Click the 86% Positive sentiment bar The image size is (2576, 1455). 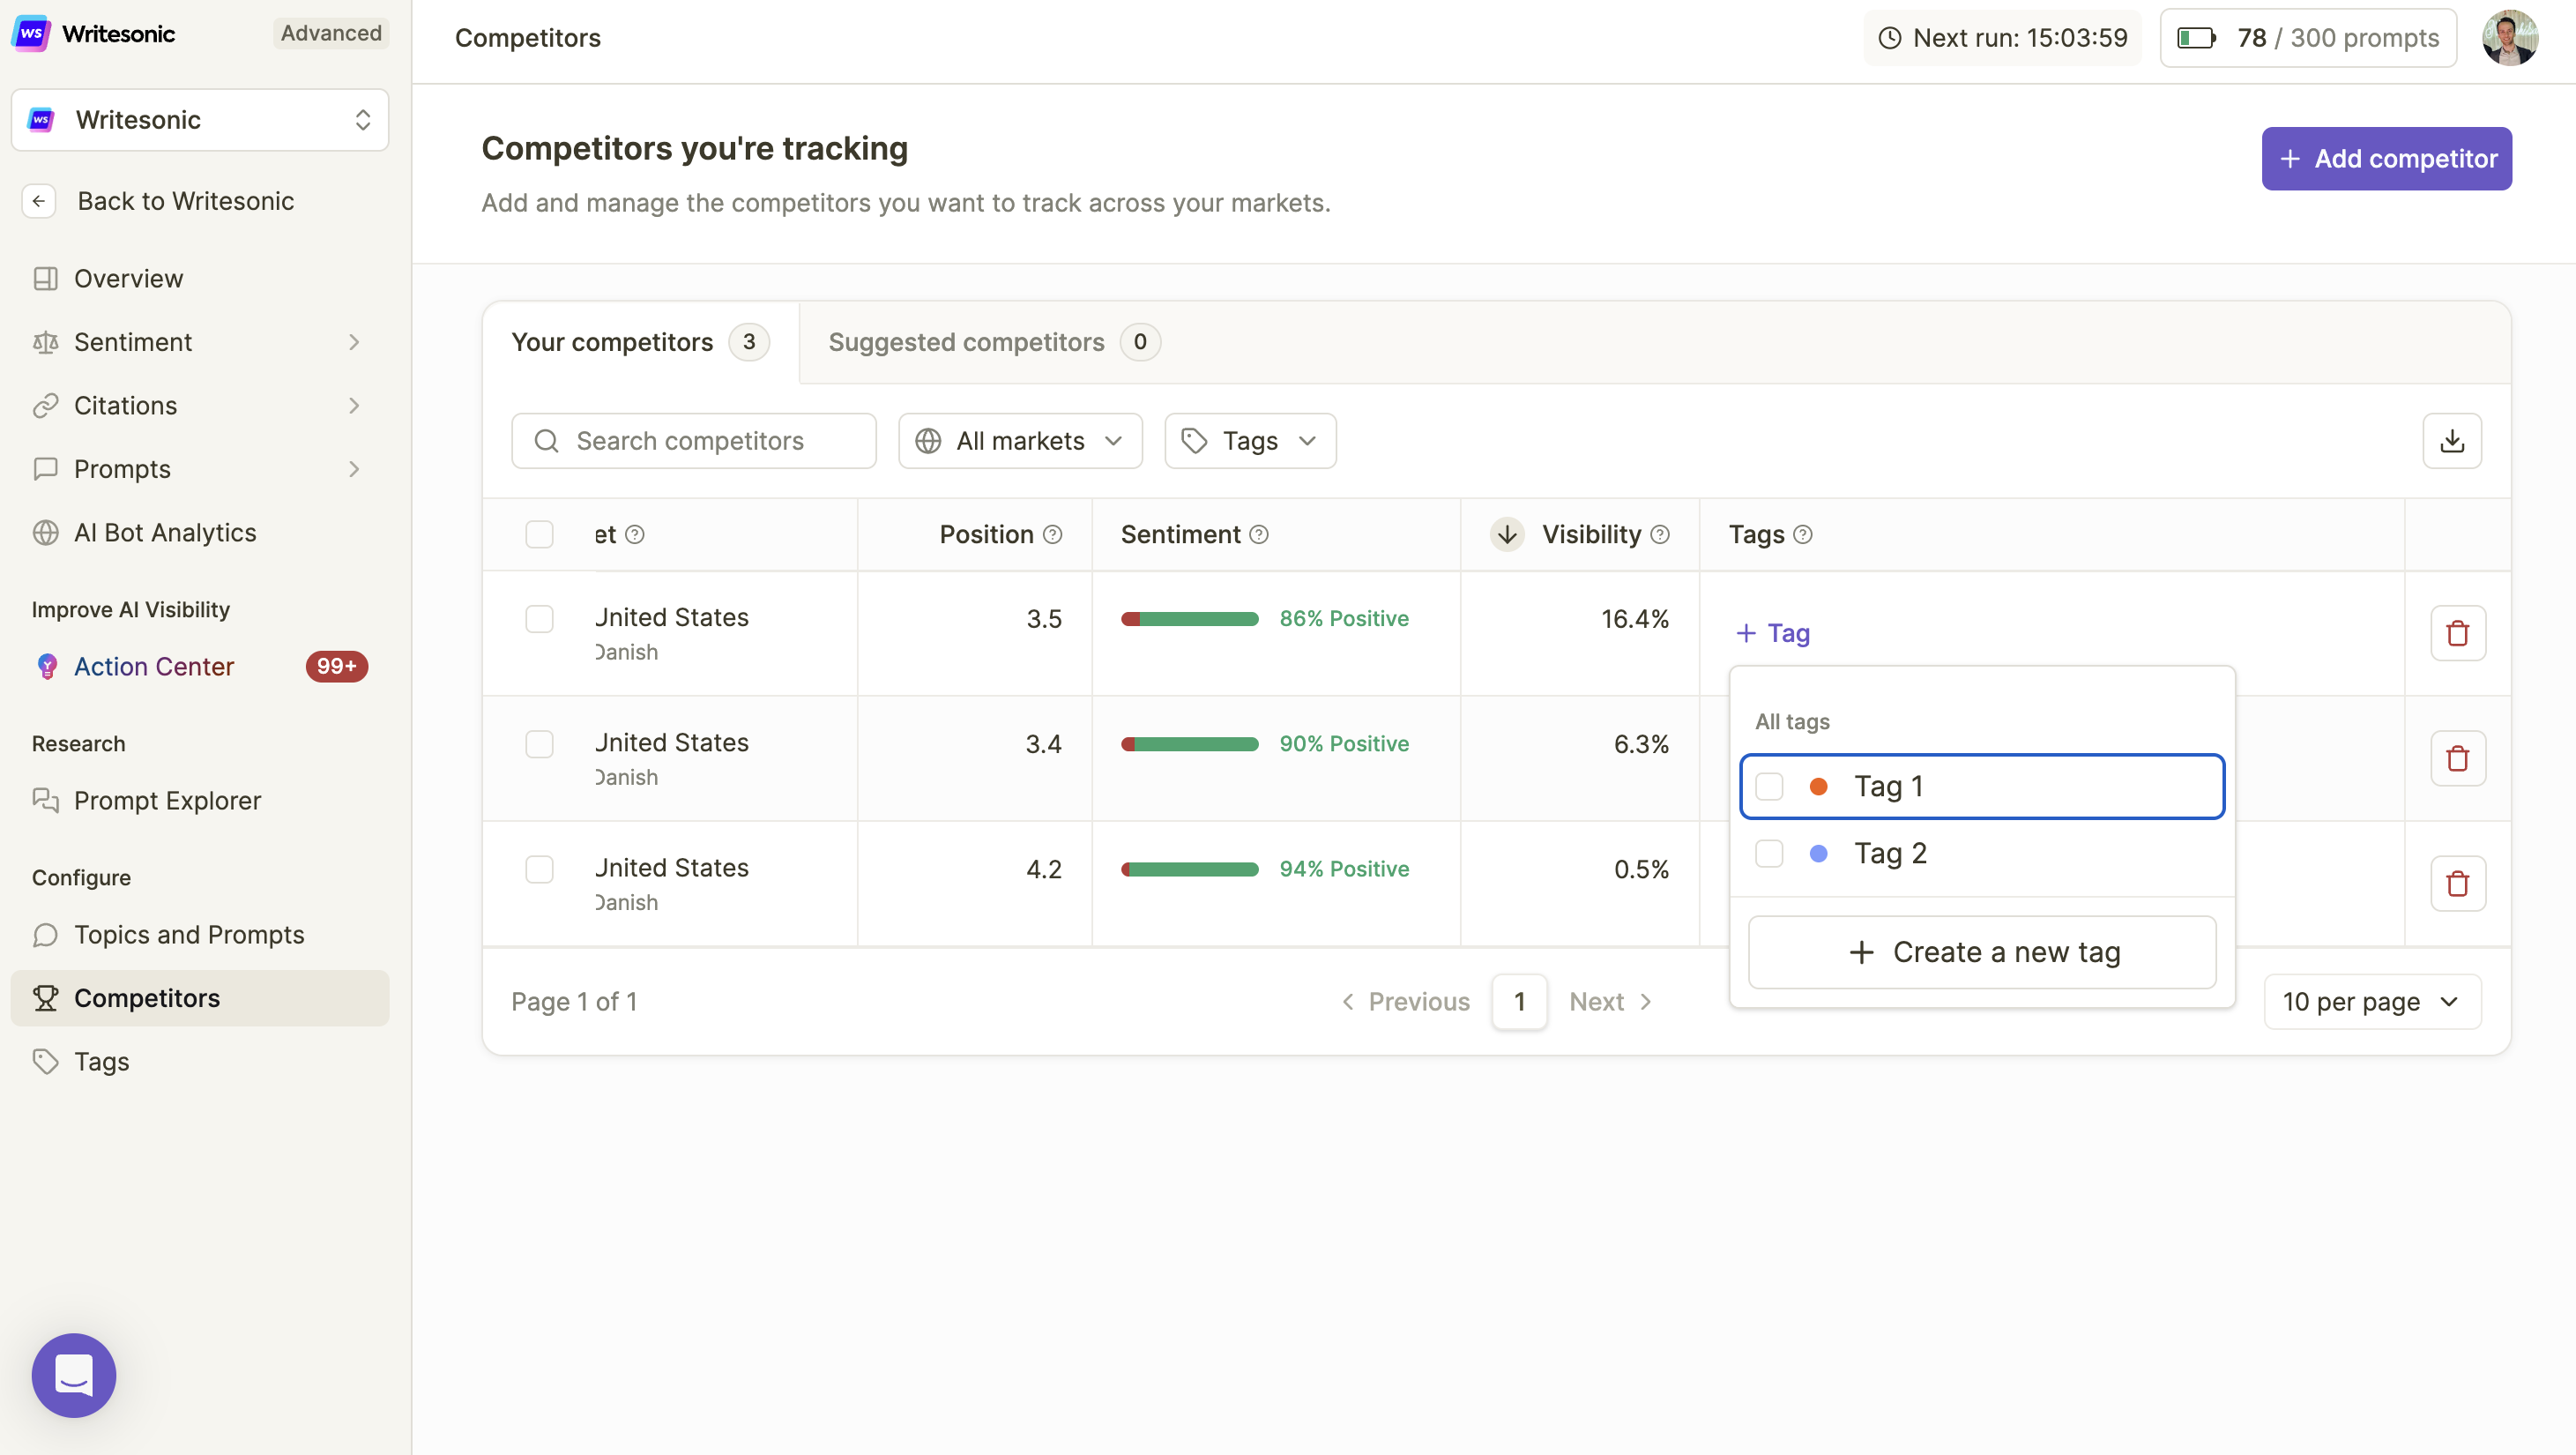coord(1189,619)
